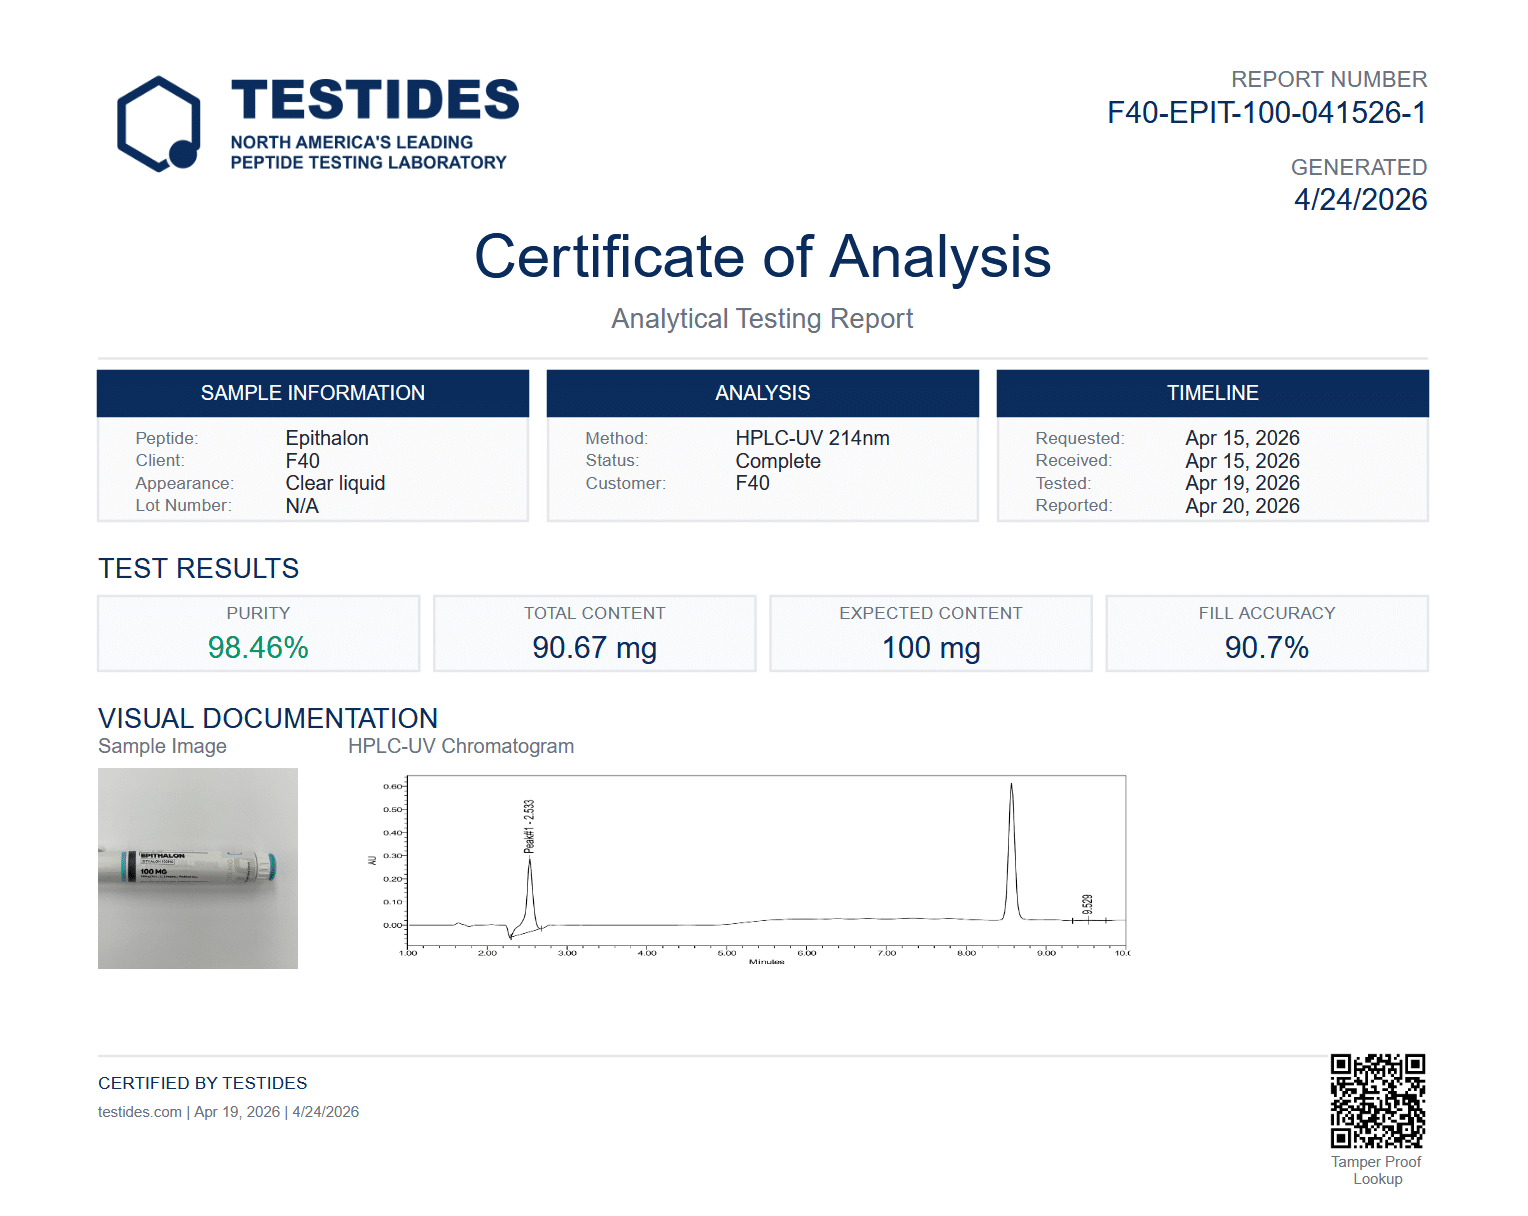
Task: Open the Epithalon sample image thumbnail
Action: click(x=198, y=868)
